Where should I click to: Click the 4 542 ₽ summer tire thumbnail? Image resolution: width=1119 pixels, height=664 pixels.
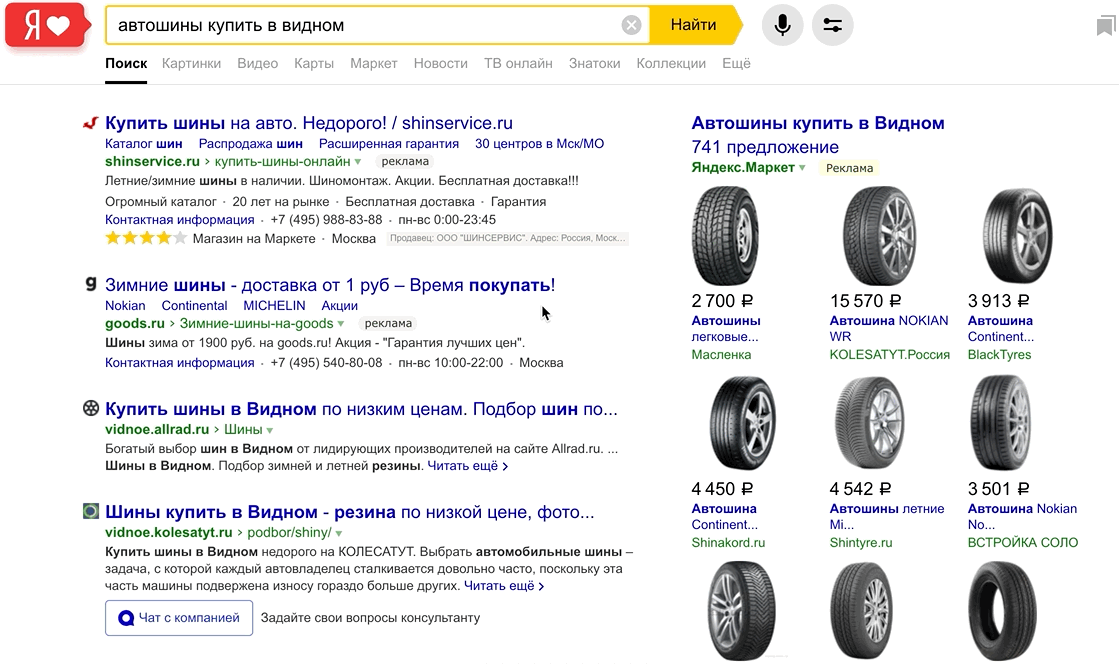point(869,423)
